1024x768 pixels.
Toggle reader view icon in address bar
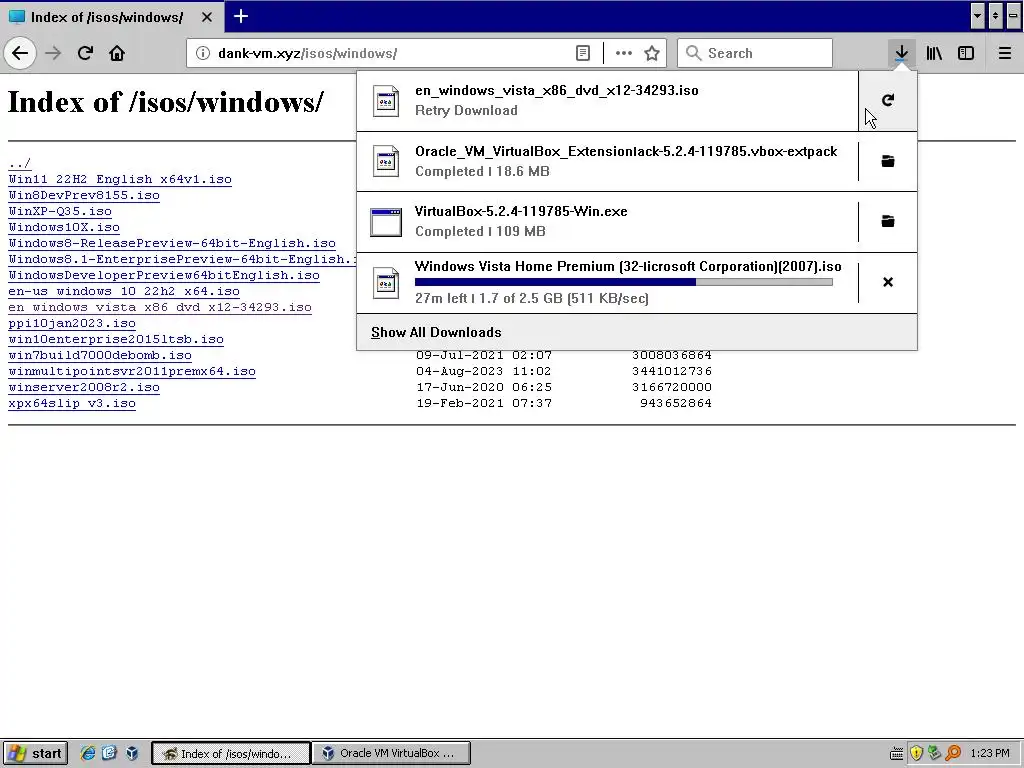click(583, 54)
